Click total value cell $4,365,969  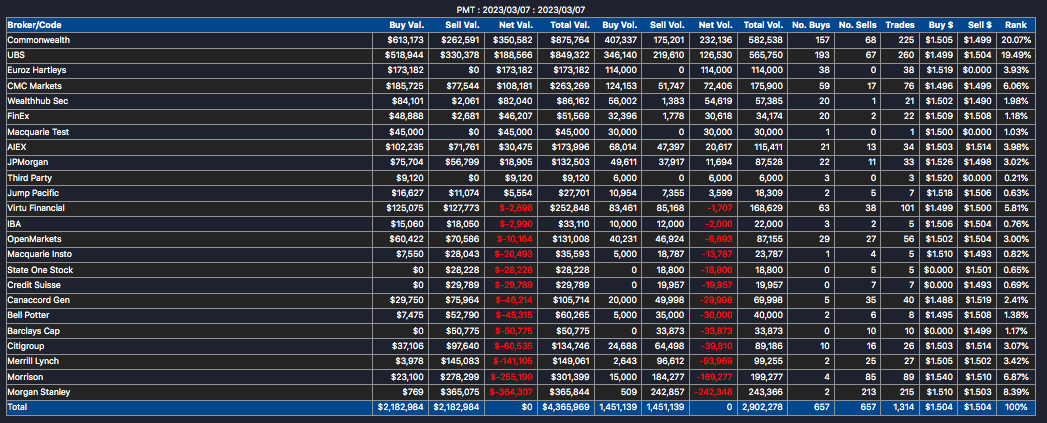pos(565,407)
